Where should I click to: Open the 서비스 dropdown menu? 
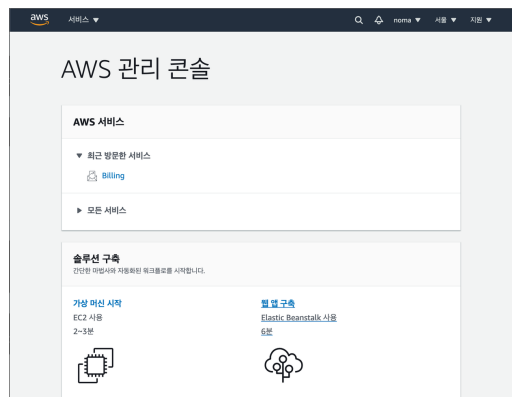(x=83, y=20)
